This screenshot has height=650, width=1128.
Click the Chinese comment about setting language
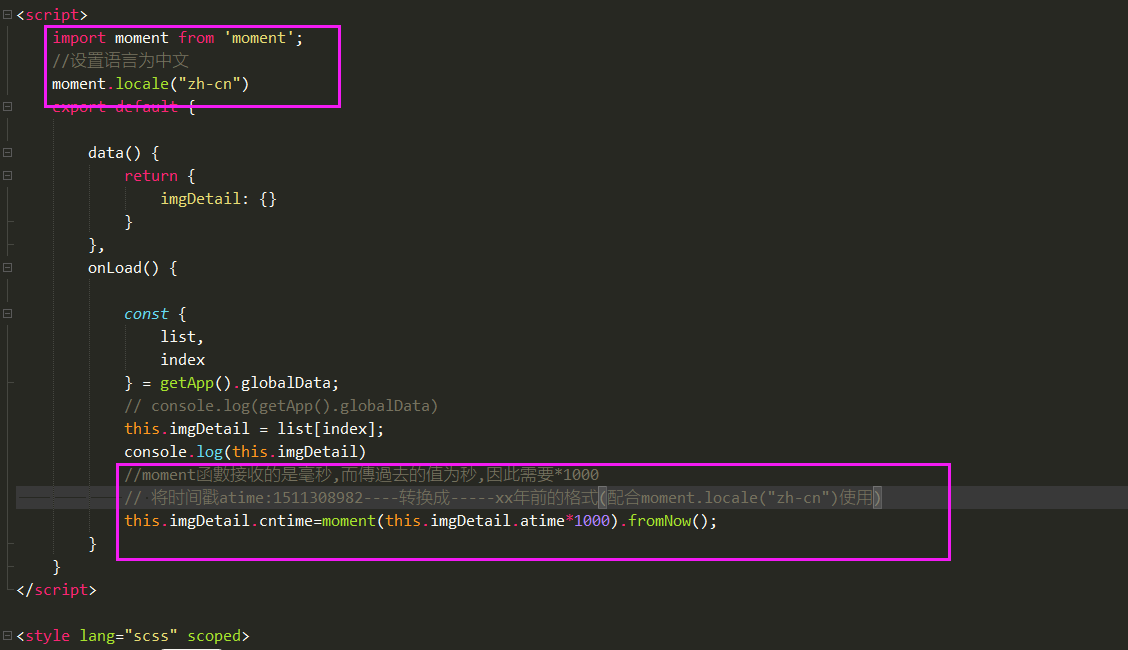120,60
